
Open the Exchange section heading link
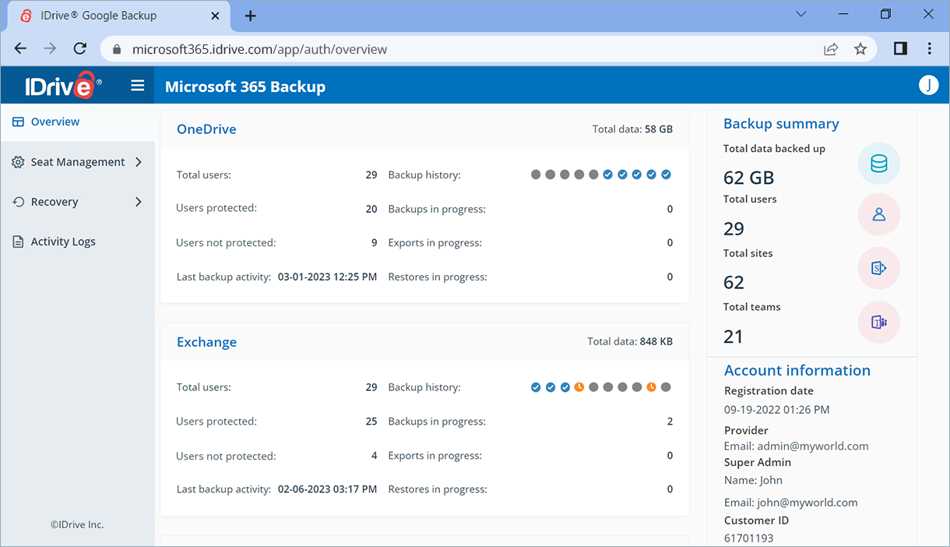[207, 342]
